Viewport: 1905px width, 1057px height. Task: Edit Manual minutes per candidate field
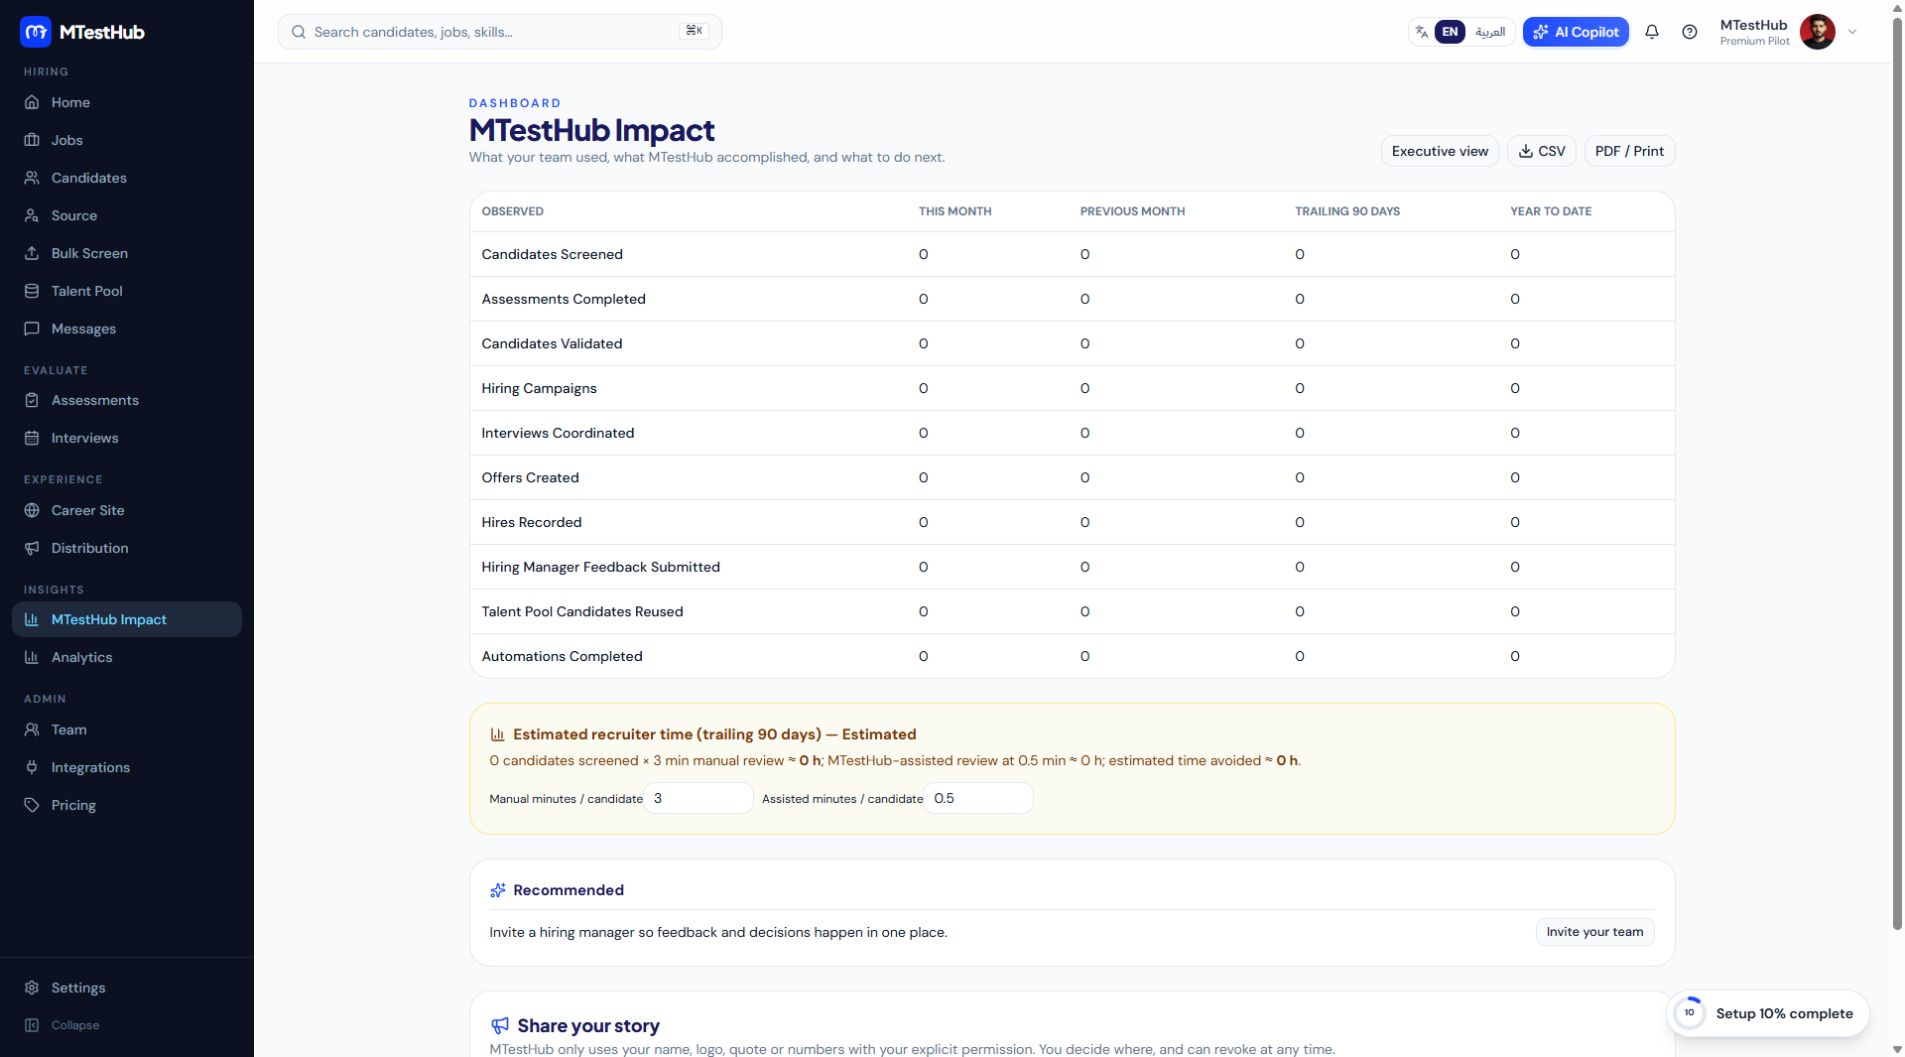tap(698, 798)
